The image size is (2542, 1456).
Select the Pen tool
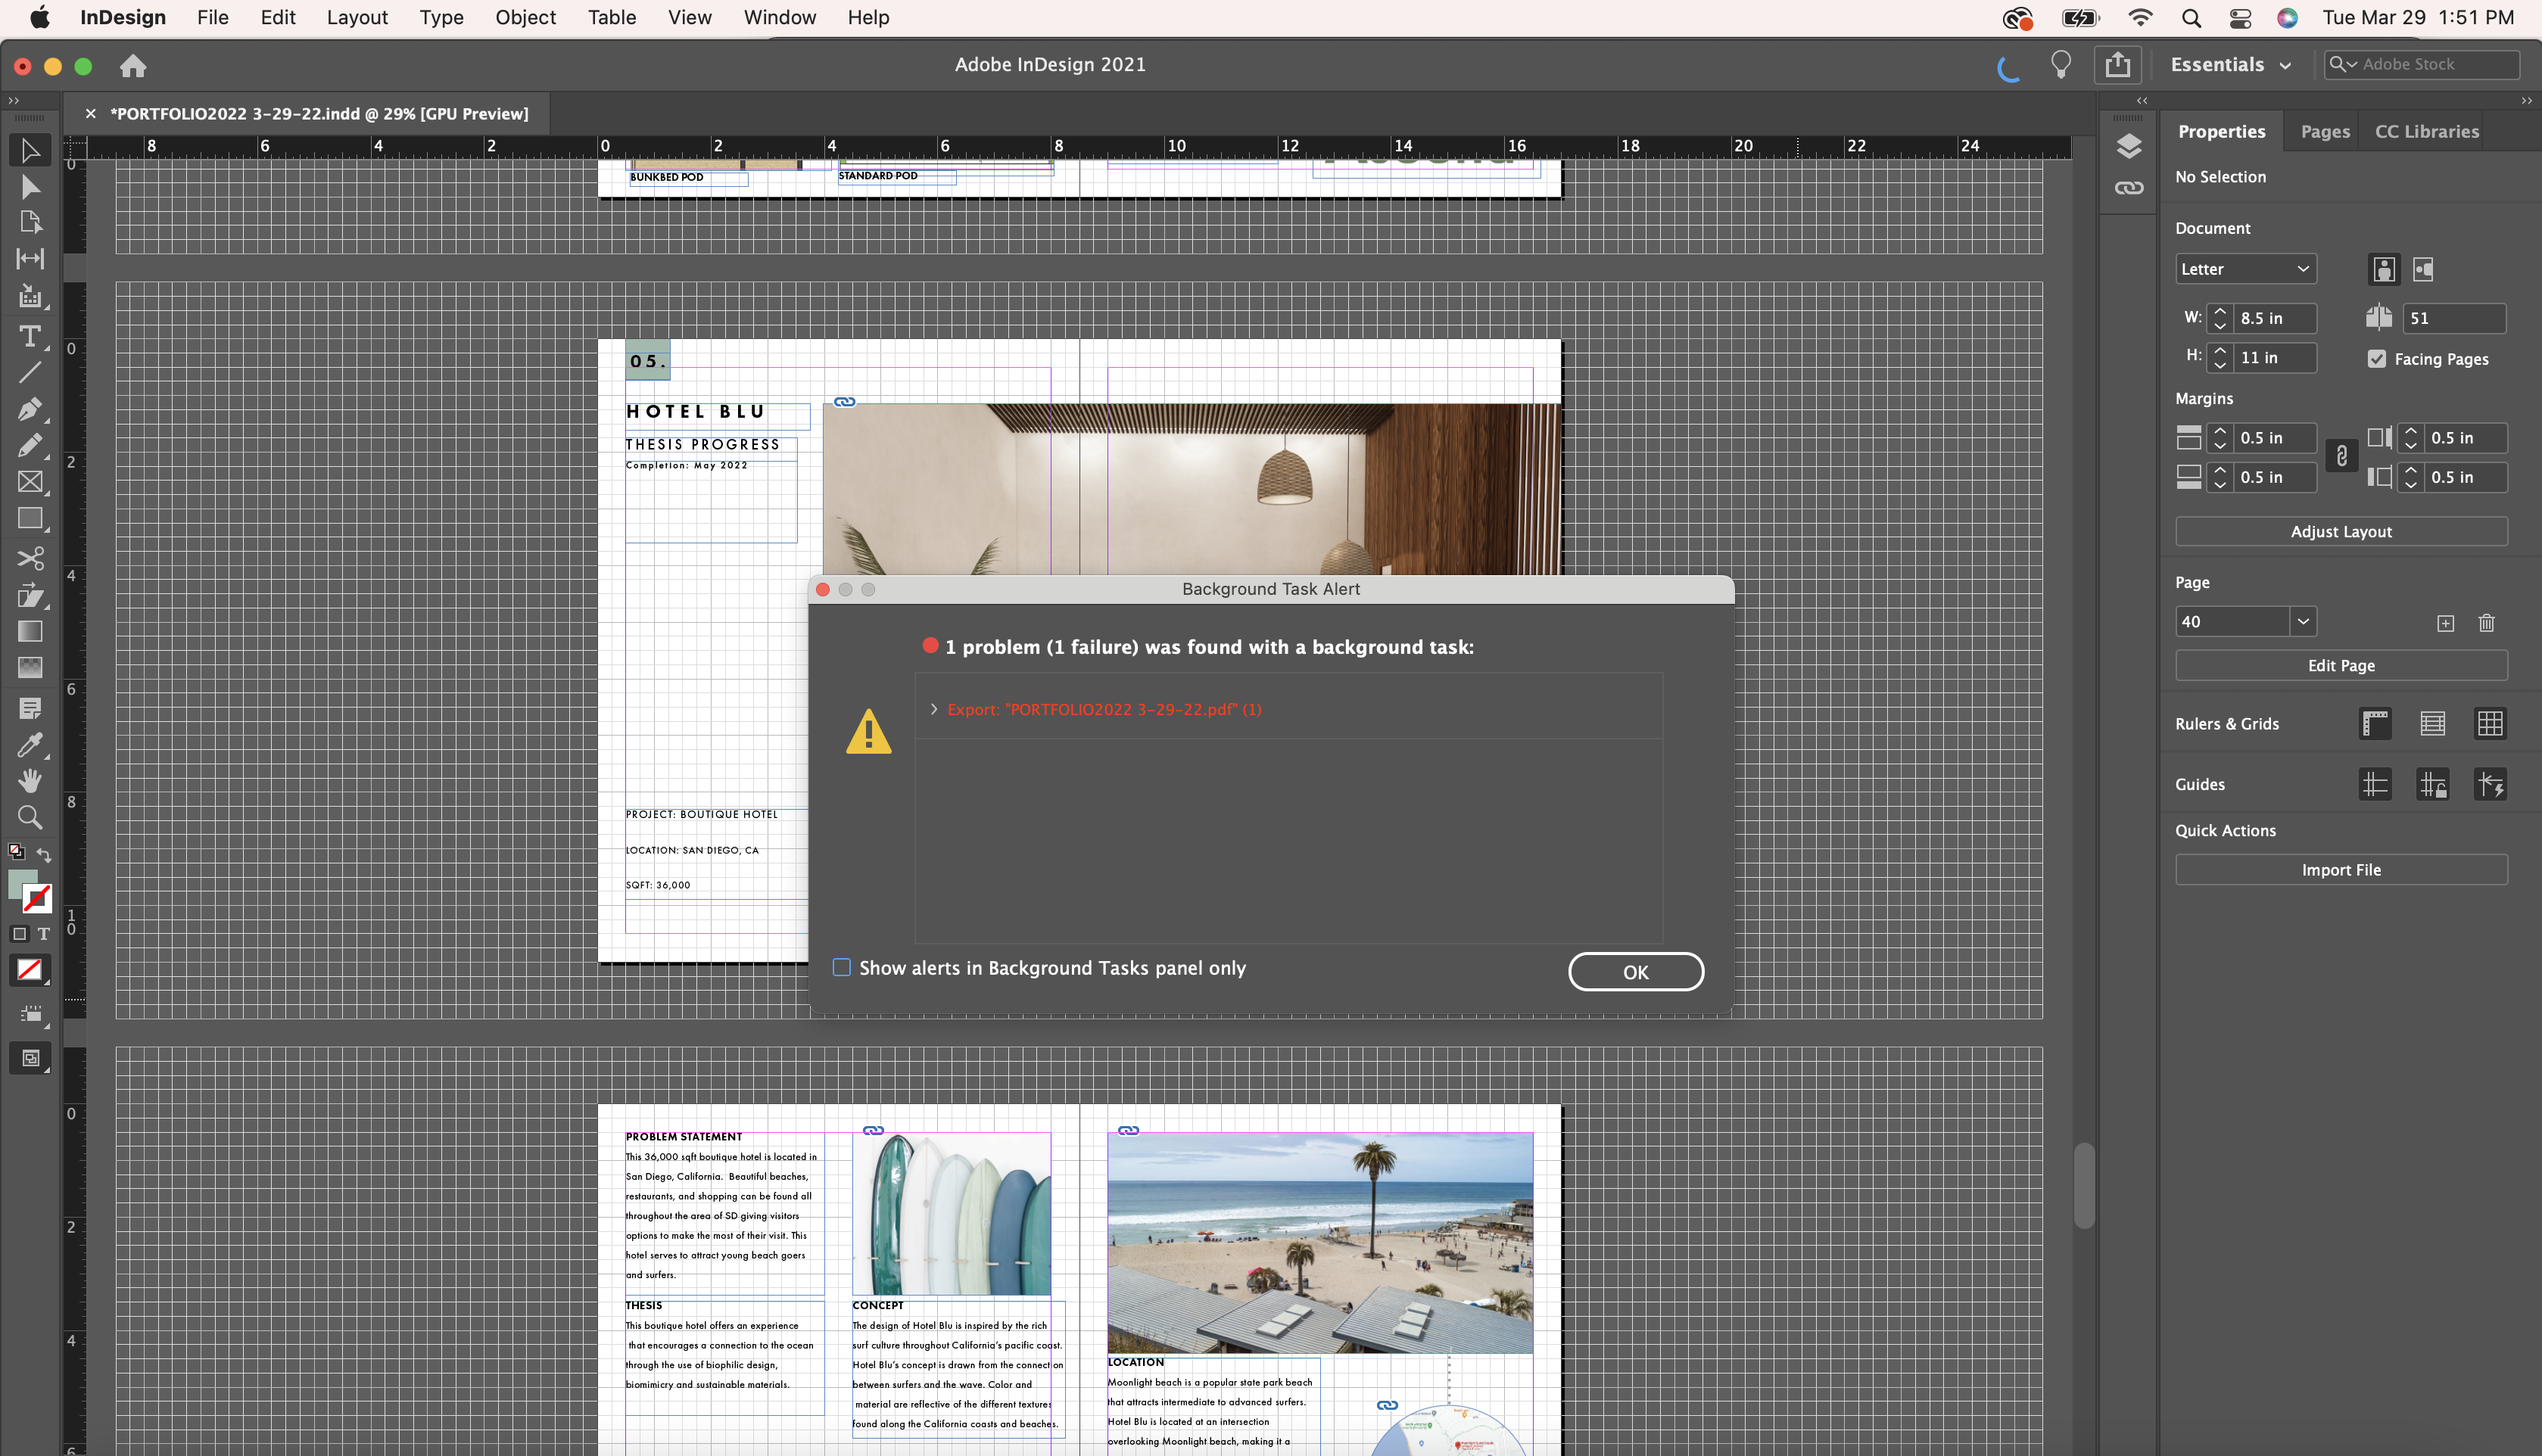point(30,410)
